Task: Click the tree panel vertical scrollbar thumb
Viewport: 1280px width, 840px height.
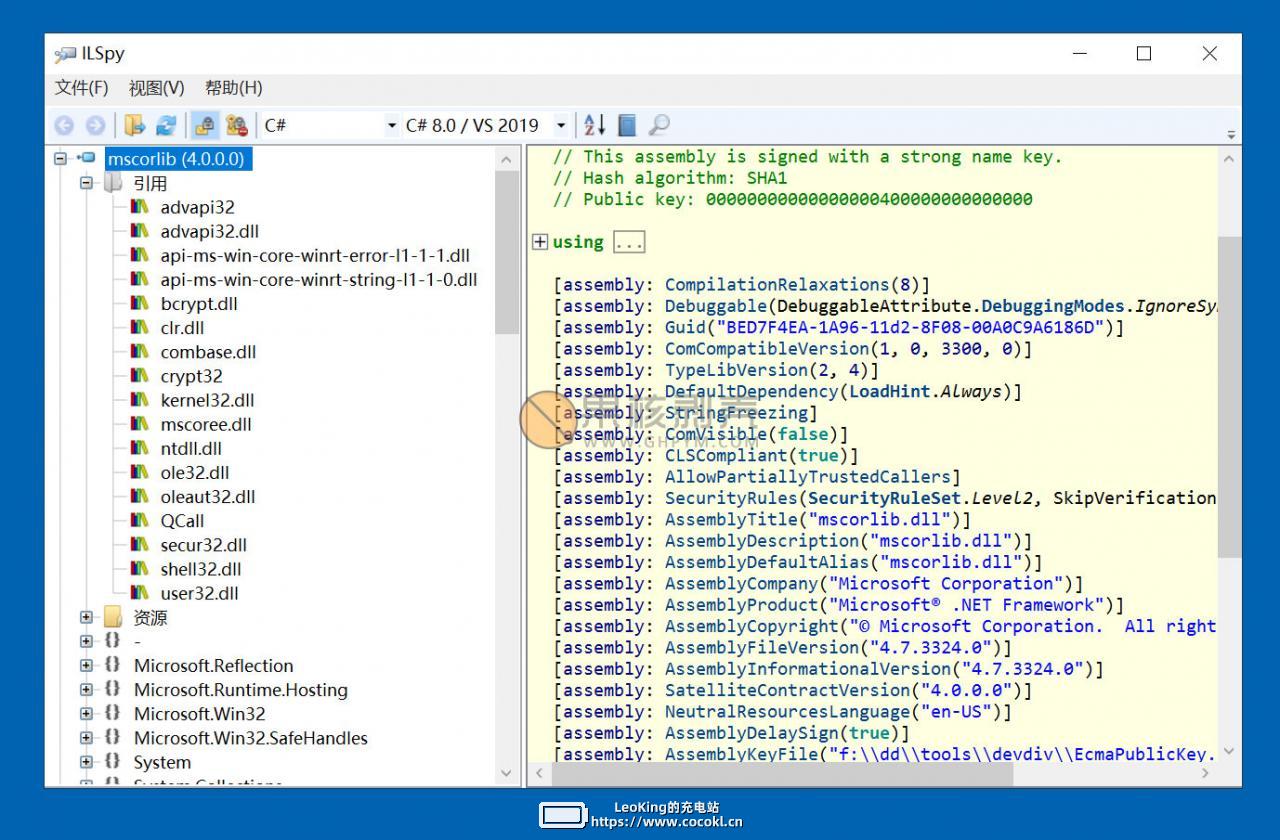Action: [507, 253]
